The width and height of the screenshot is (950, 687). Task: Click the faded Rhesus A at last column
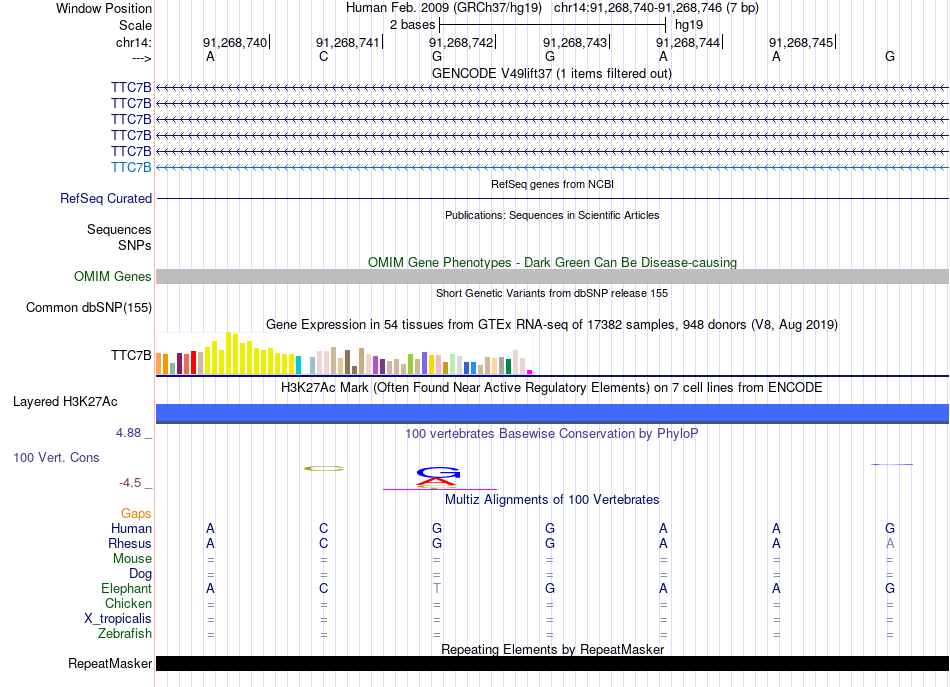point(890,543)
